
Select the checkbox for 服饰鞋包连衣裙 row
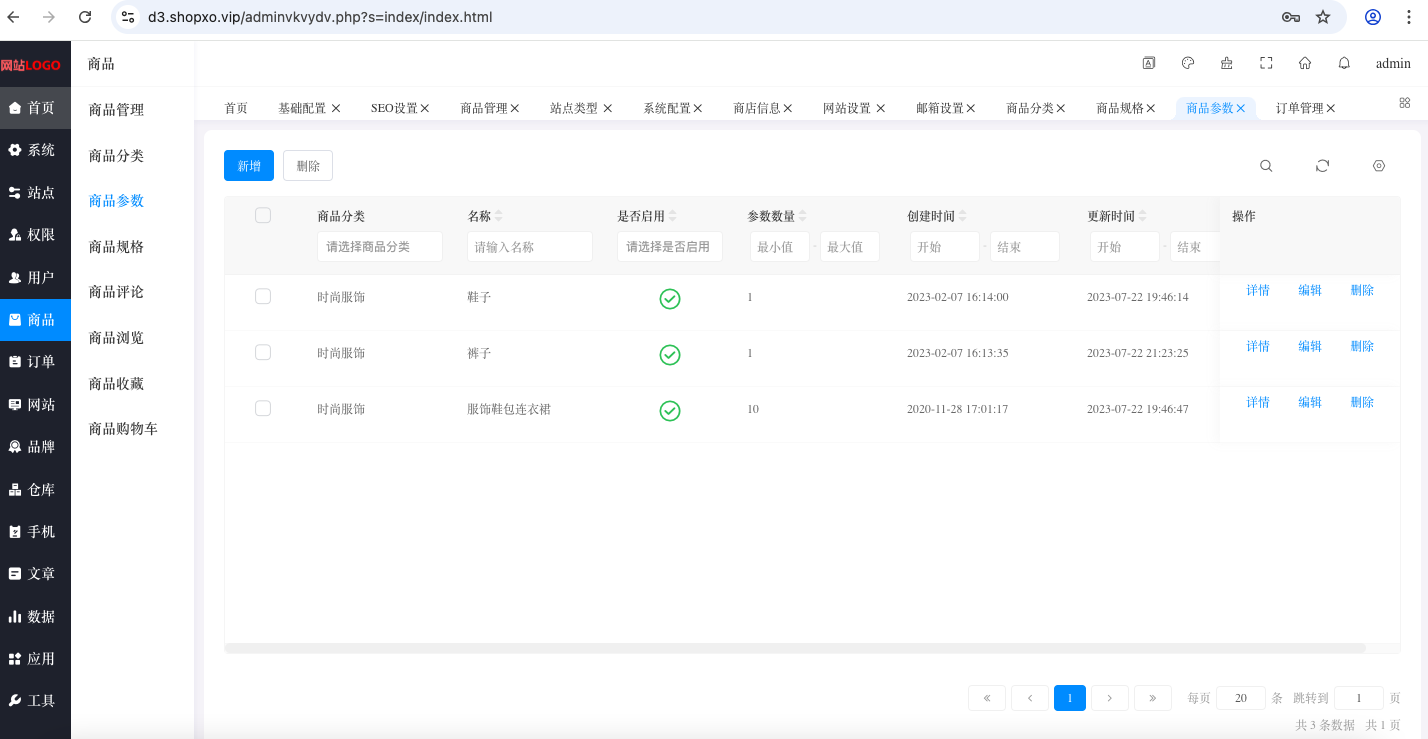[263, 408]
